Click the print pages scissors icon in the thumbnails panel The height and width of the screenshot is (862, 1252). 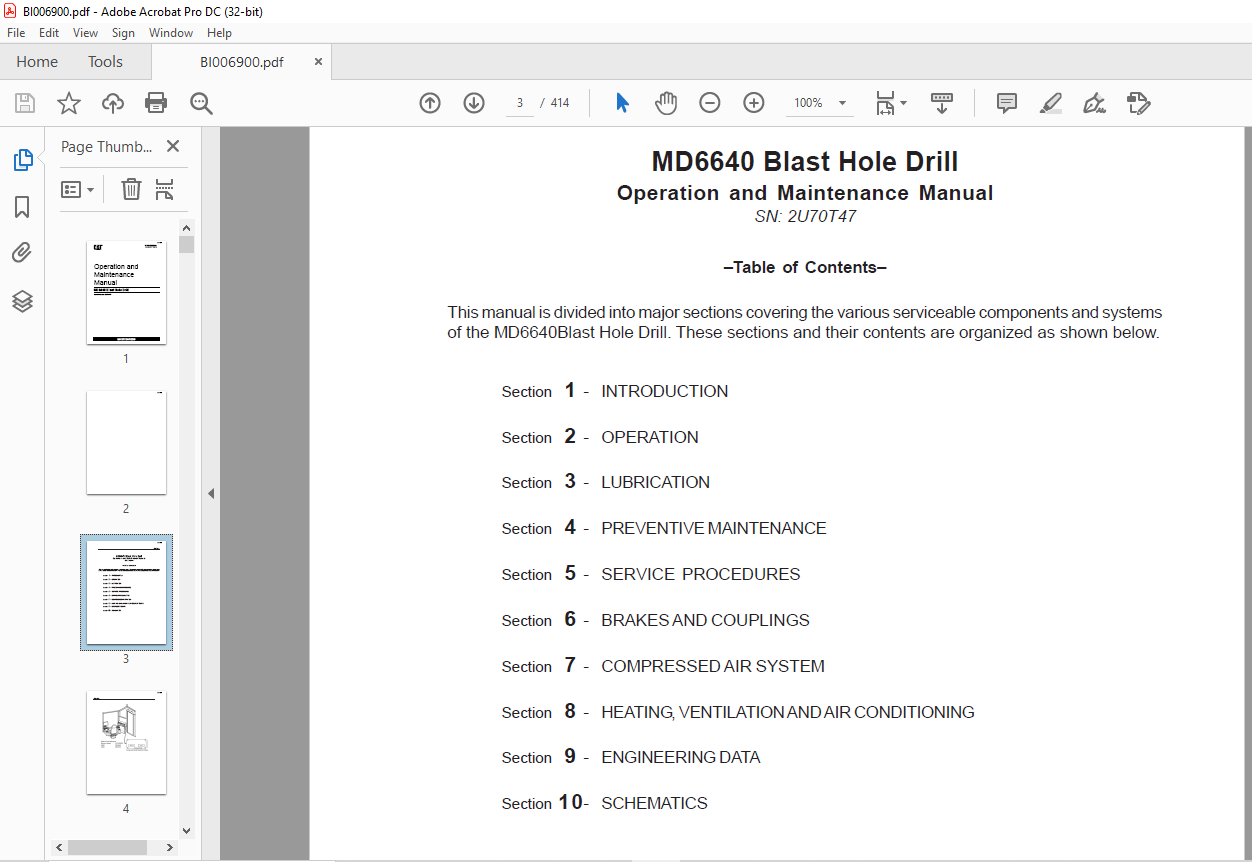coord(165,189)
